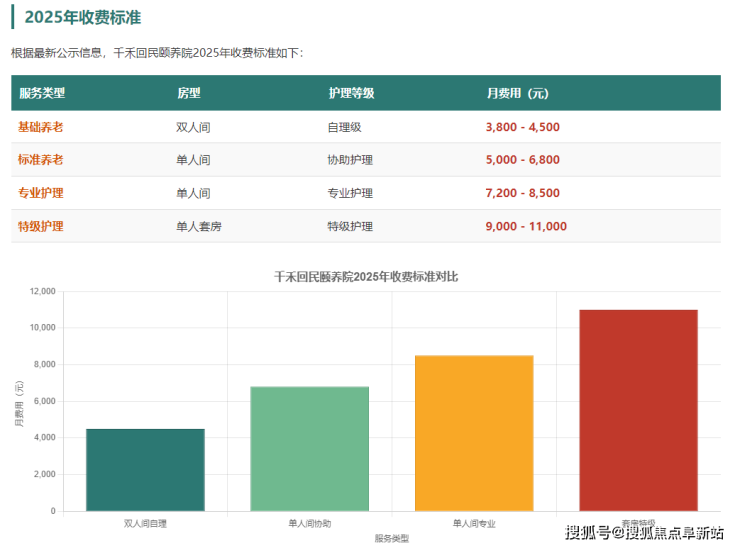Click the price 3,800 - 4,500
This screenshot has width=740, height=548.
pos(522,127)
